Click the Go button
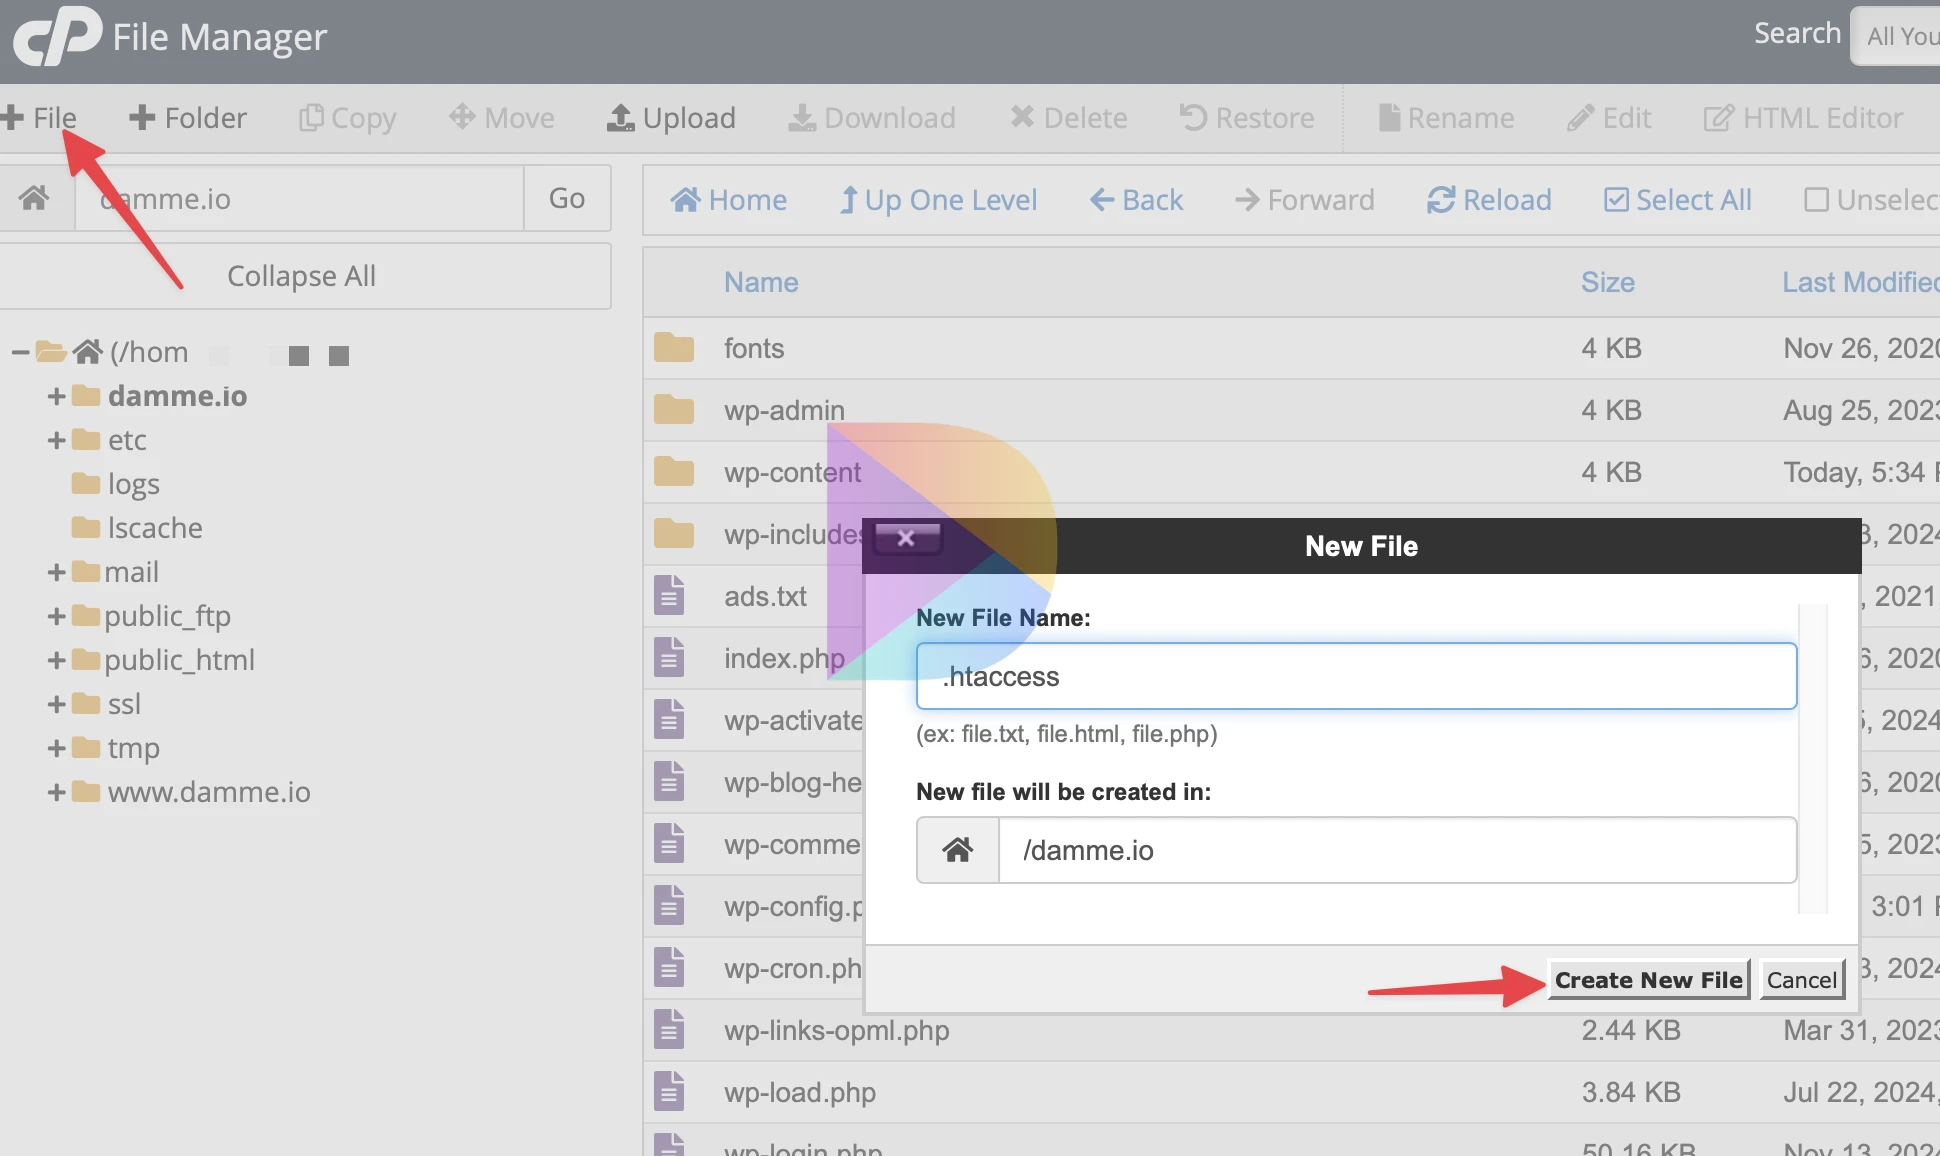This screenshot has width=1940, height=1156. pyautogui.click(x=567, y=198)
